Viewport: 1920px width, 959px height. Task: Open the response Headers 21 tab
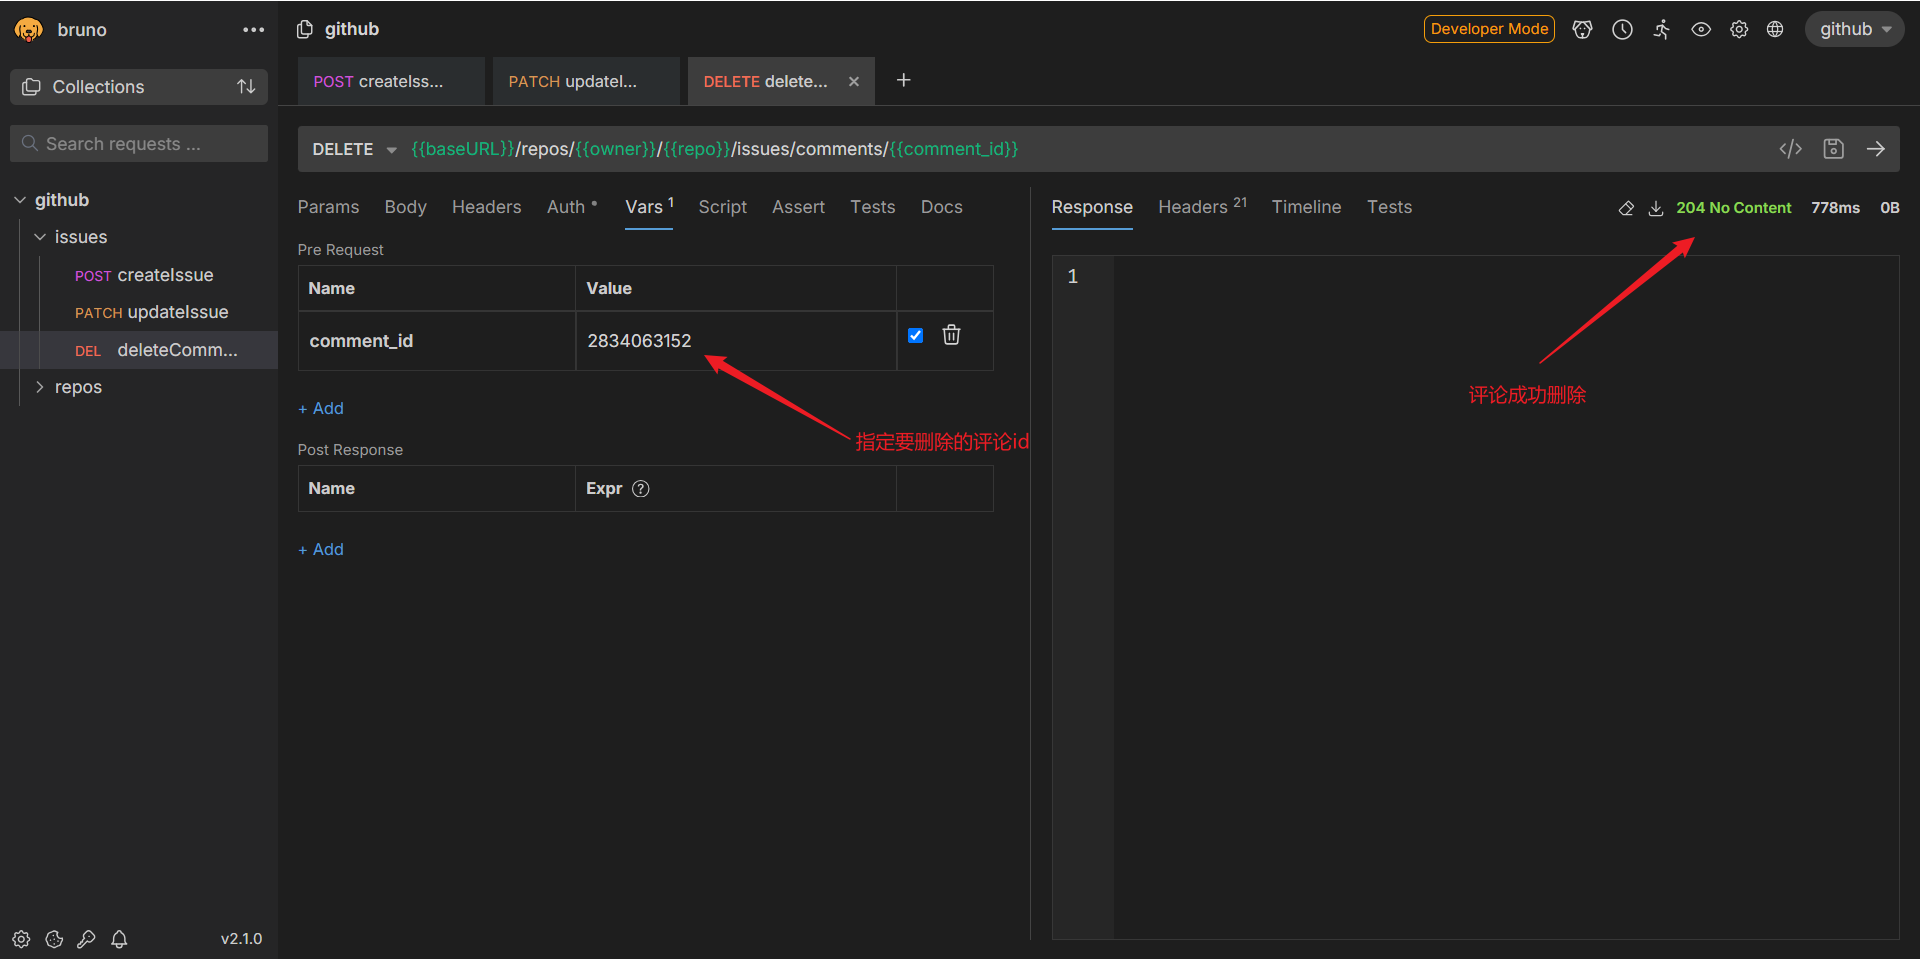(1202, 206)
